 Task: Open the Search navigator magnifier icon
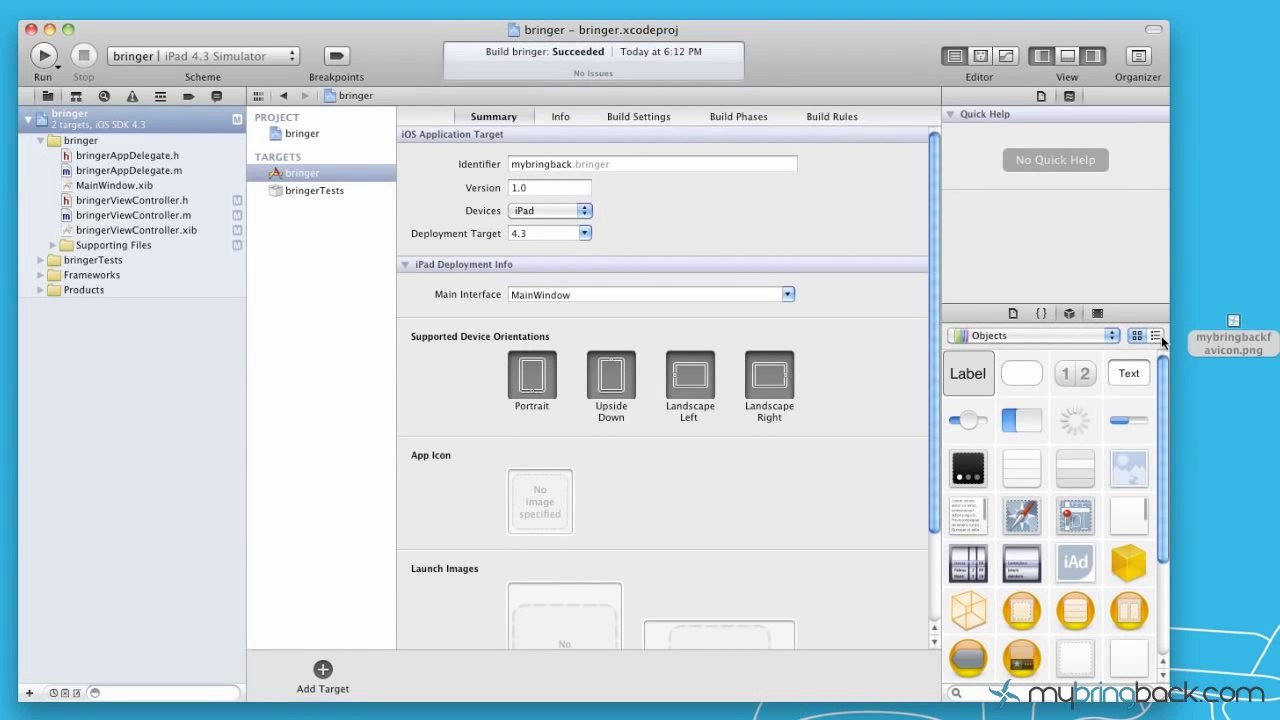coord(103,96)
